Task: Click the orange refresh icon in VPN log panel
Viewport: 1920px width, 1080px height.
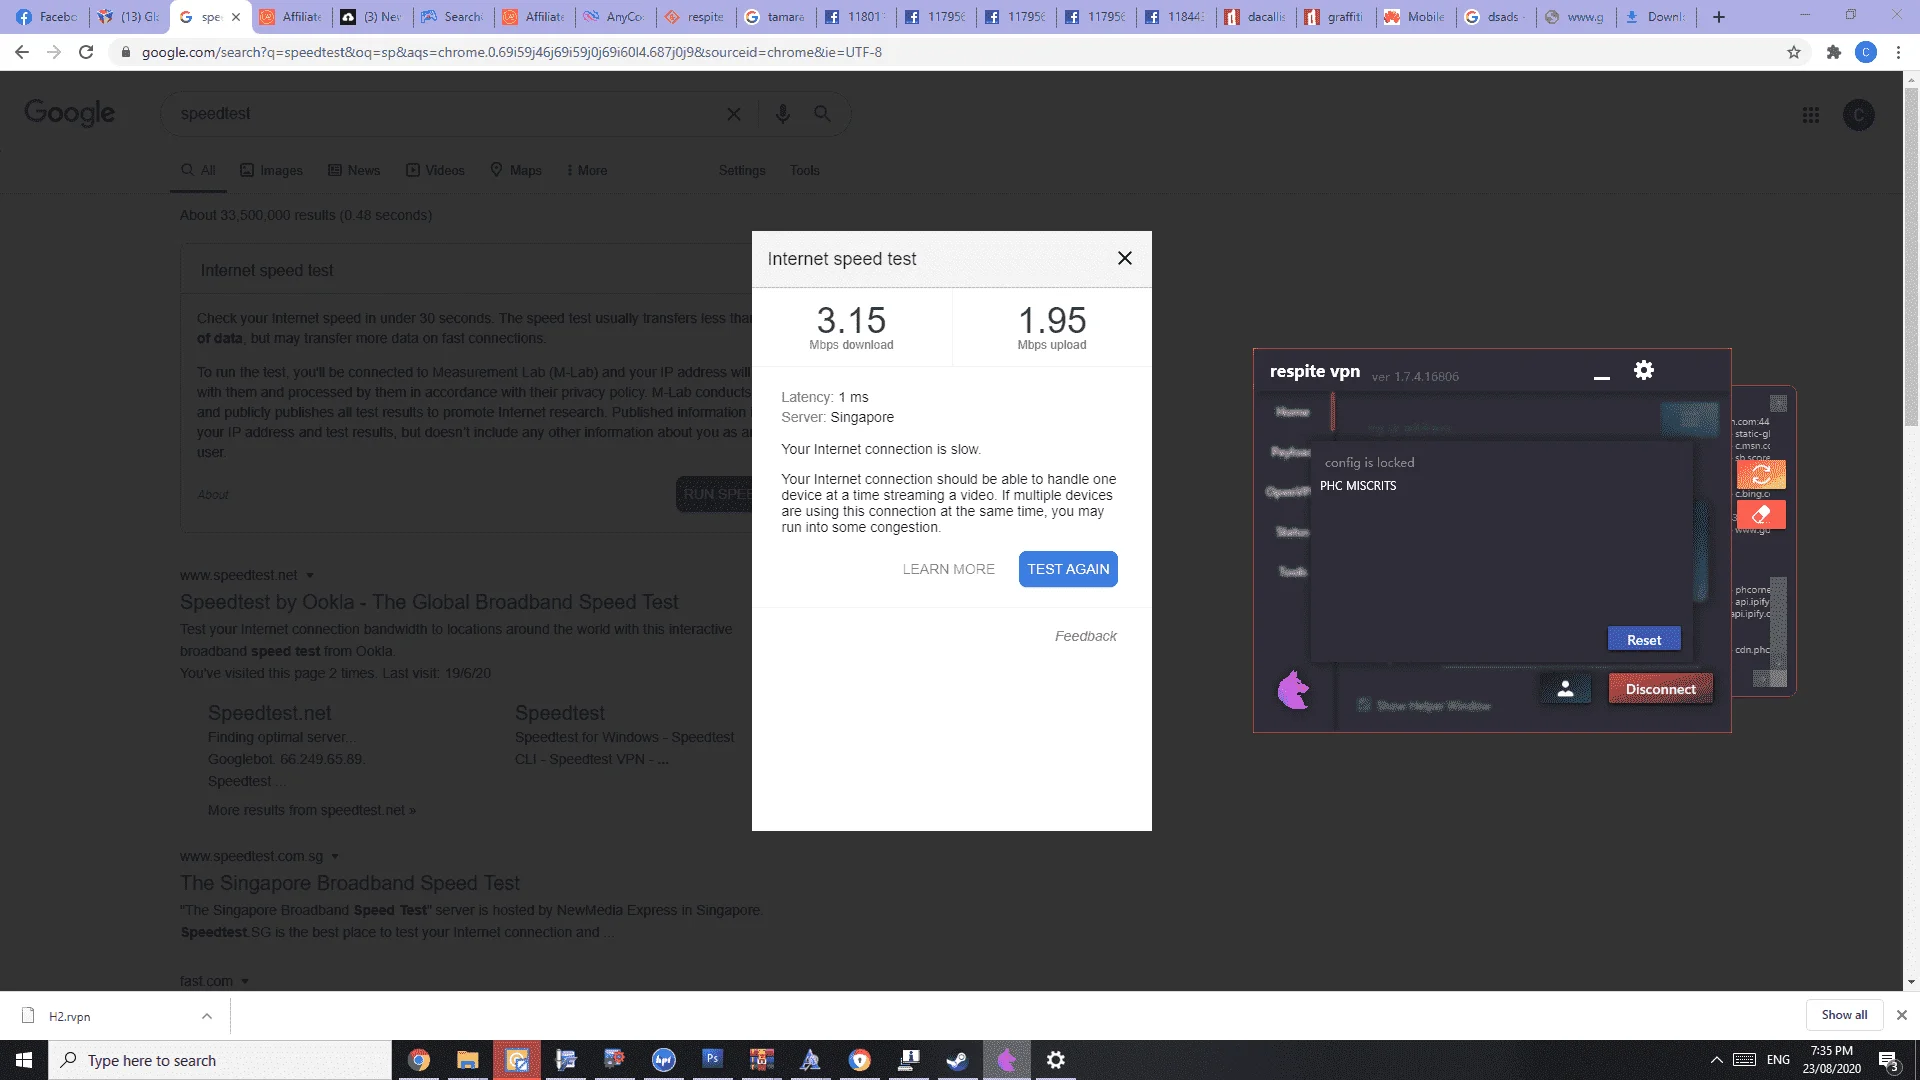Action: click(1761, 474)
